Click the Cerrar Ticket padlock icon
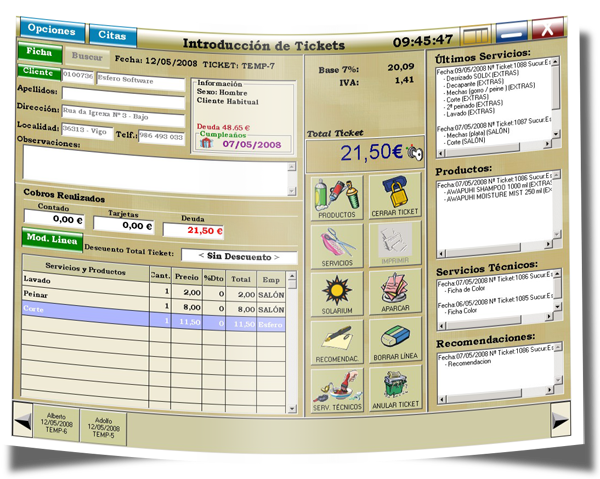 (395, 196)
